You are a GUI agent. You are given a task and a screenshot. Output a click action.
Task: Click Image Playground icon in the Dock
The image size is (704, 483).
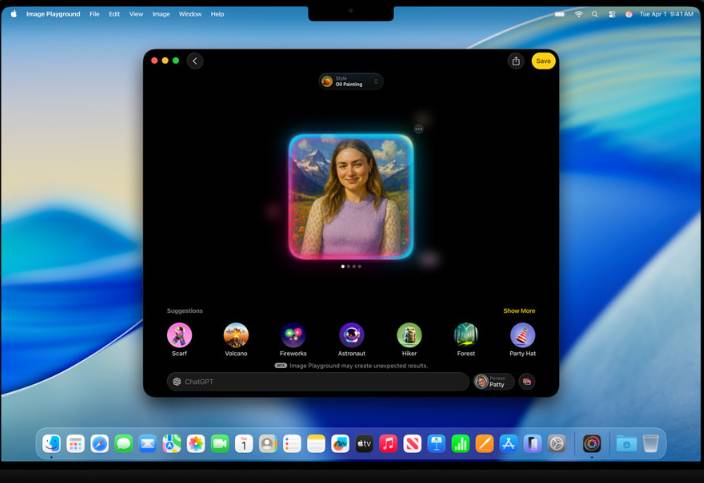pyautogui.click(x=592, y=444)
